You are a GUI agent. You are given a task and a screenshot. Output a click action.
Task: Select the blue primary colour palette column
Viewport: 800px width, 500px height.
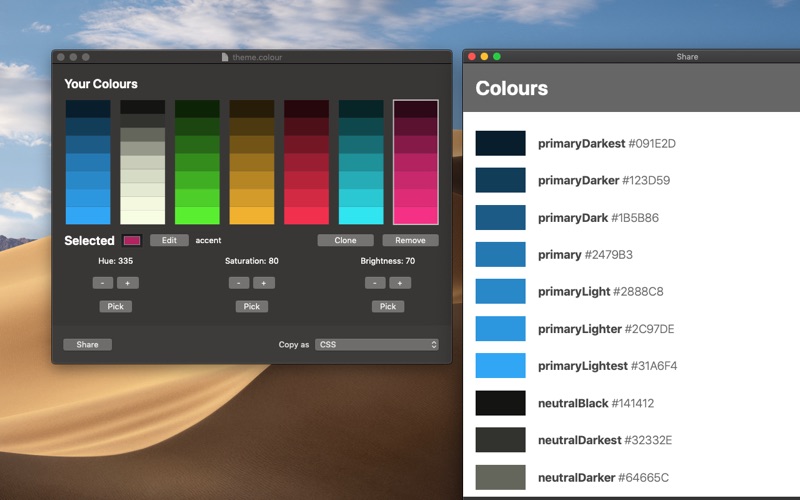pos(88,162)
